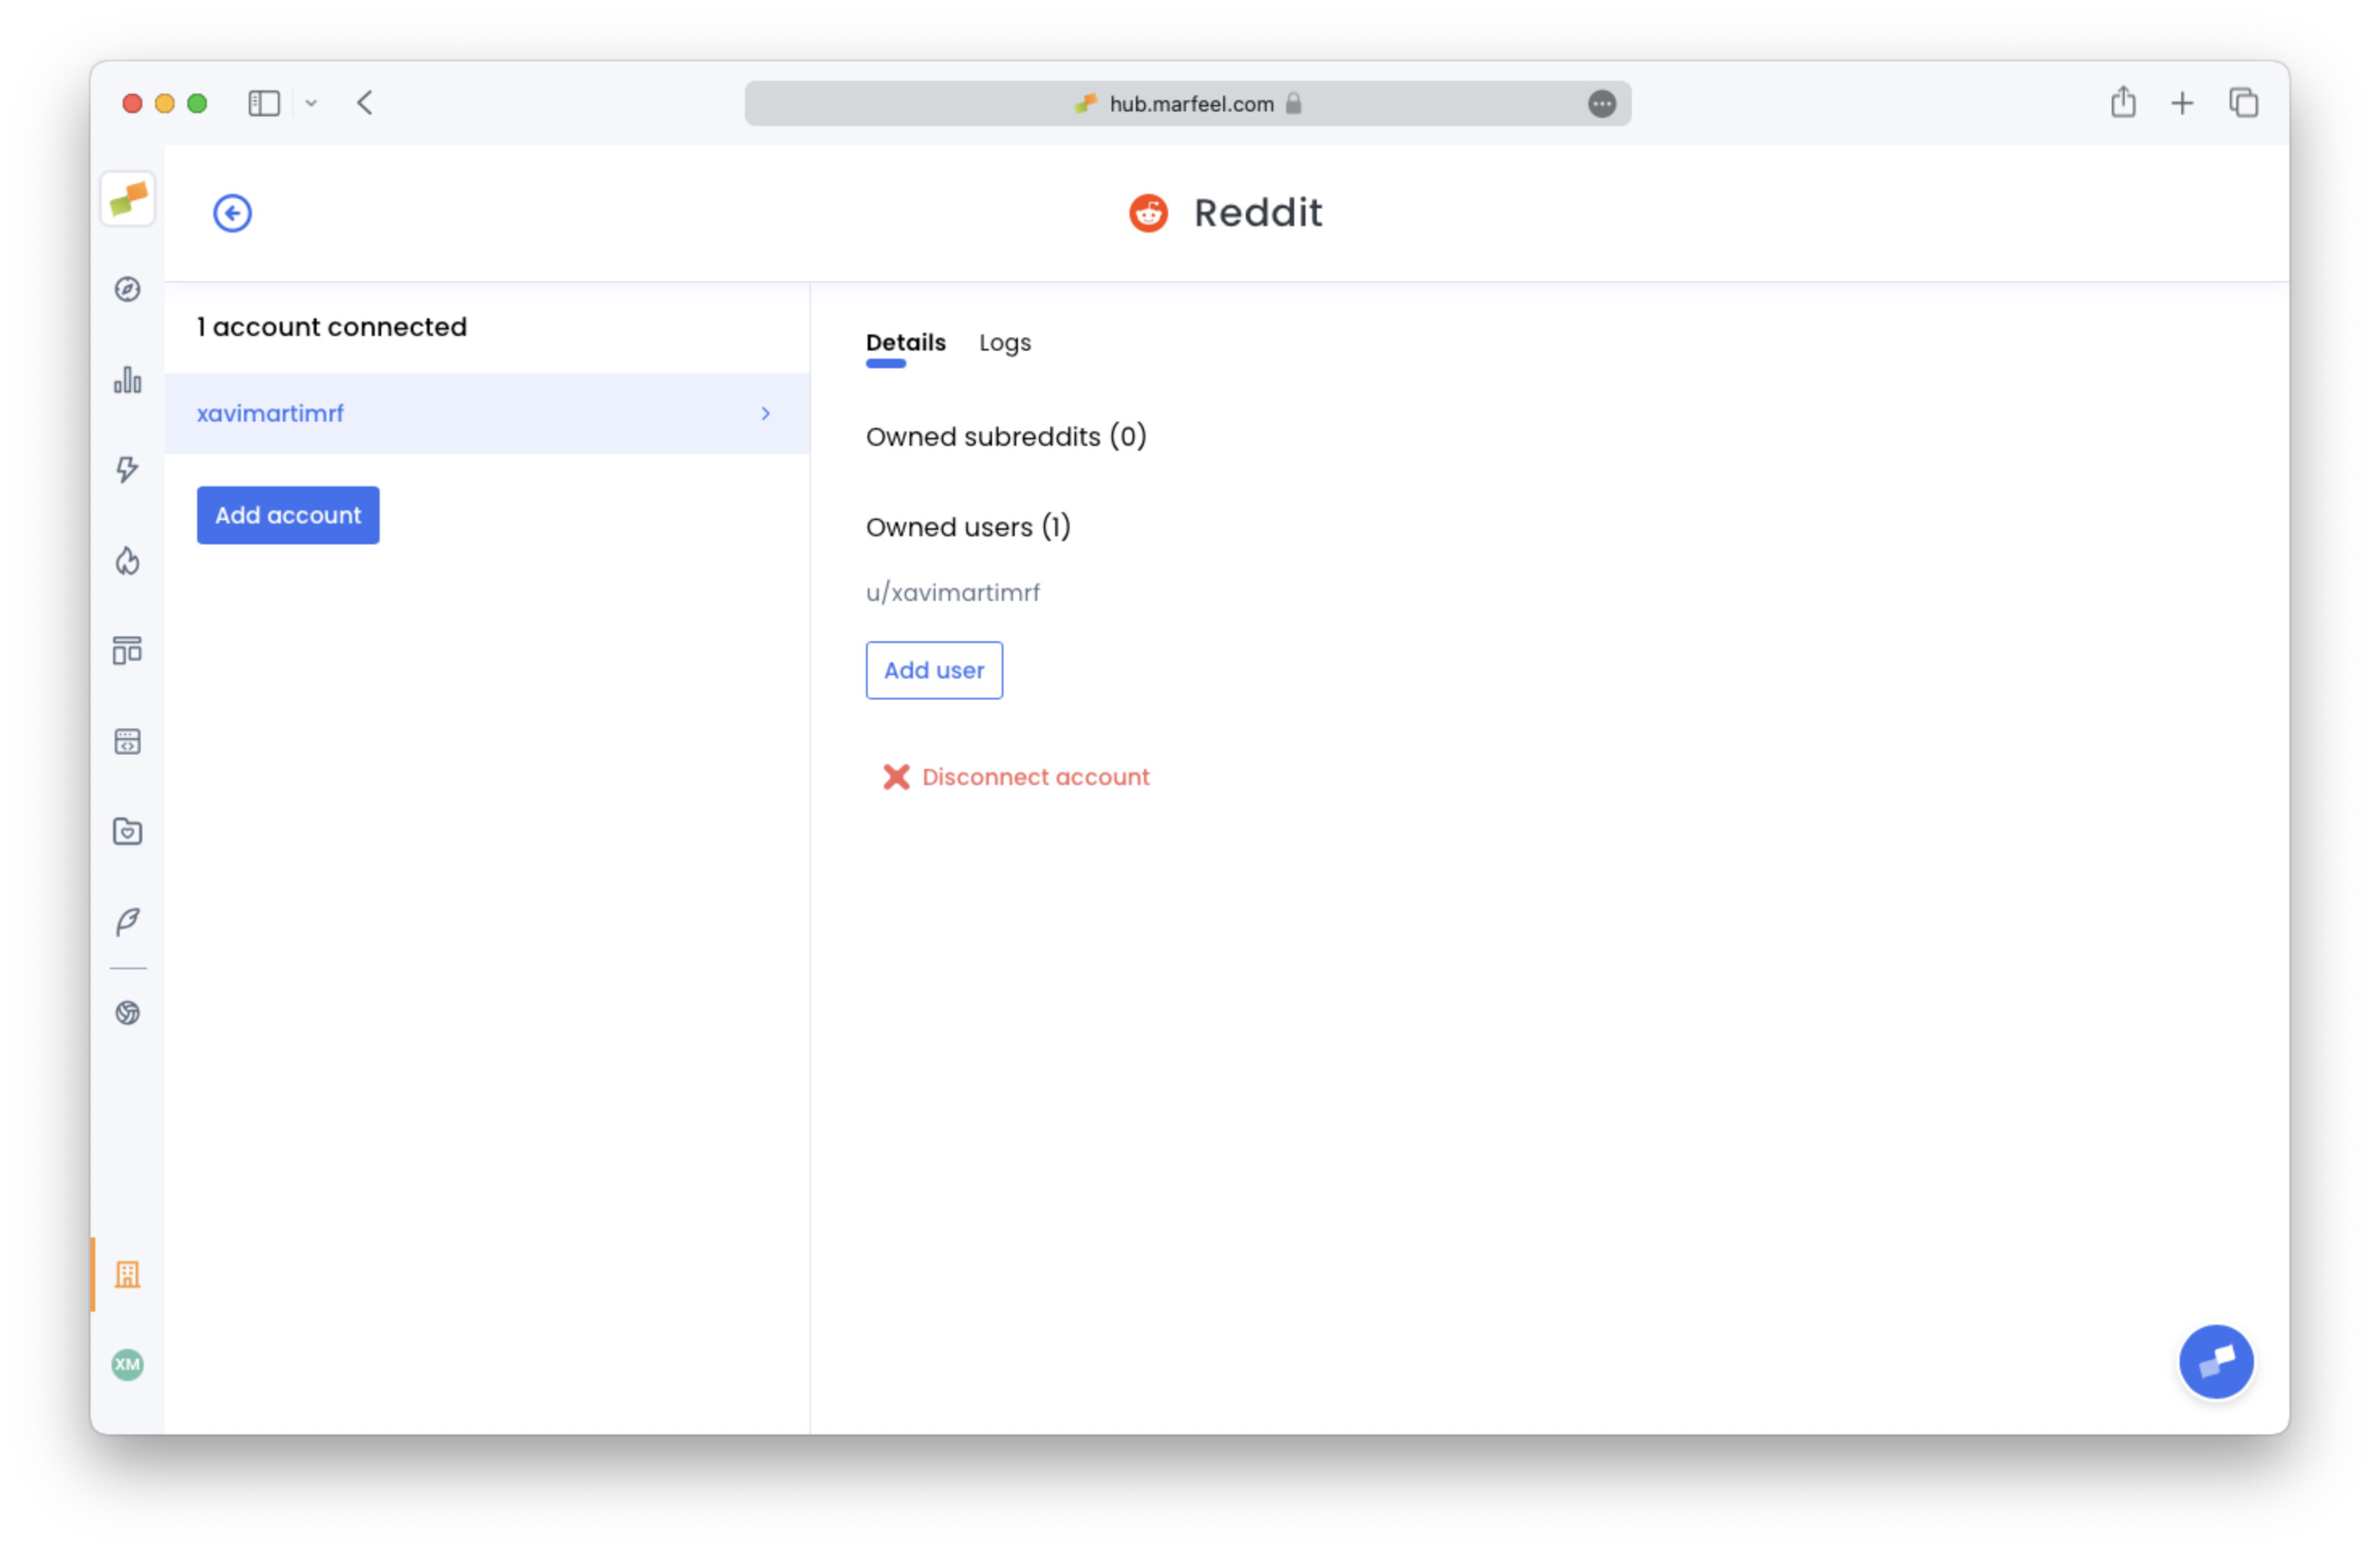Viewport: 2380px width, 1554px height.
Task: Open the address bar options menu
Action: 1601,103
